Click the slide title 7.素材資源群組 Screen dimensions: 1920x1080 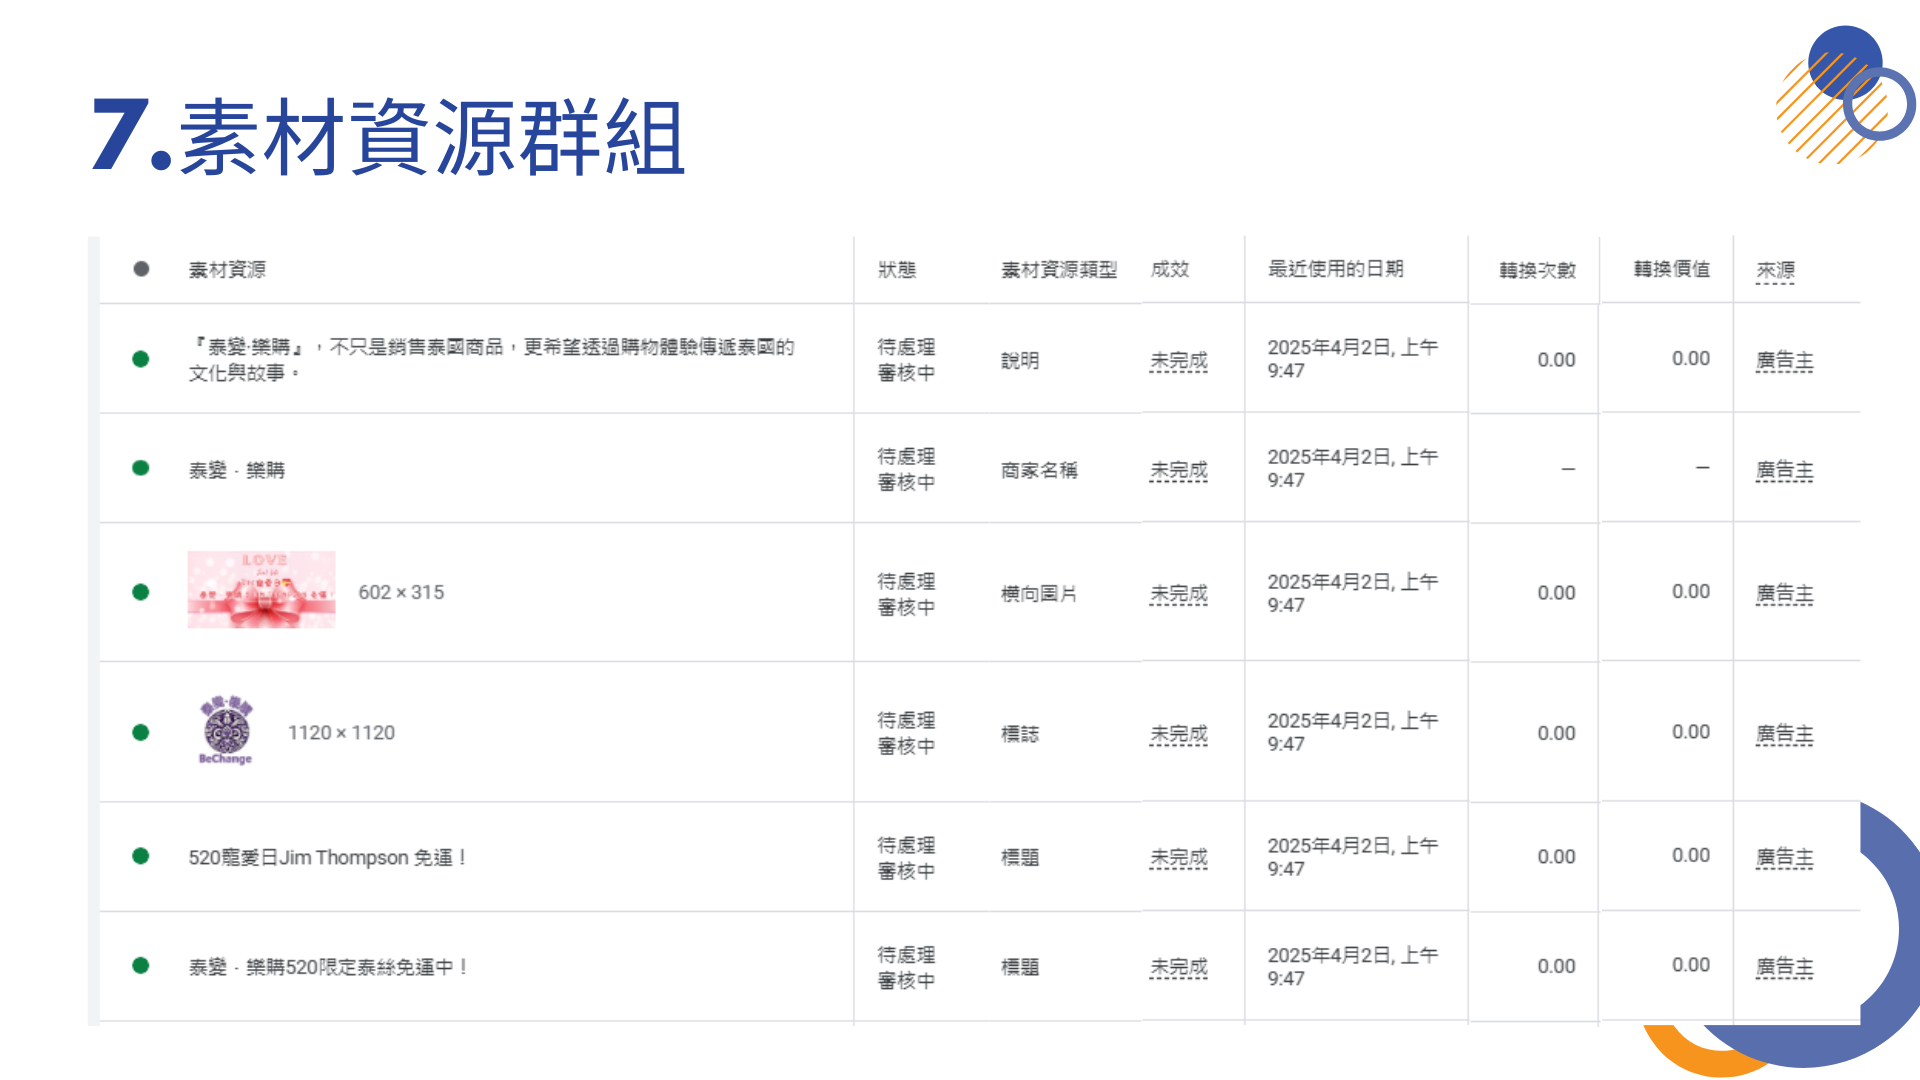click(x=388, y=136)
